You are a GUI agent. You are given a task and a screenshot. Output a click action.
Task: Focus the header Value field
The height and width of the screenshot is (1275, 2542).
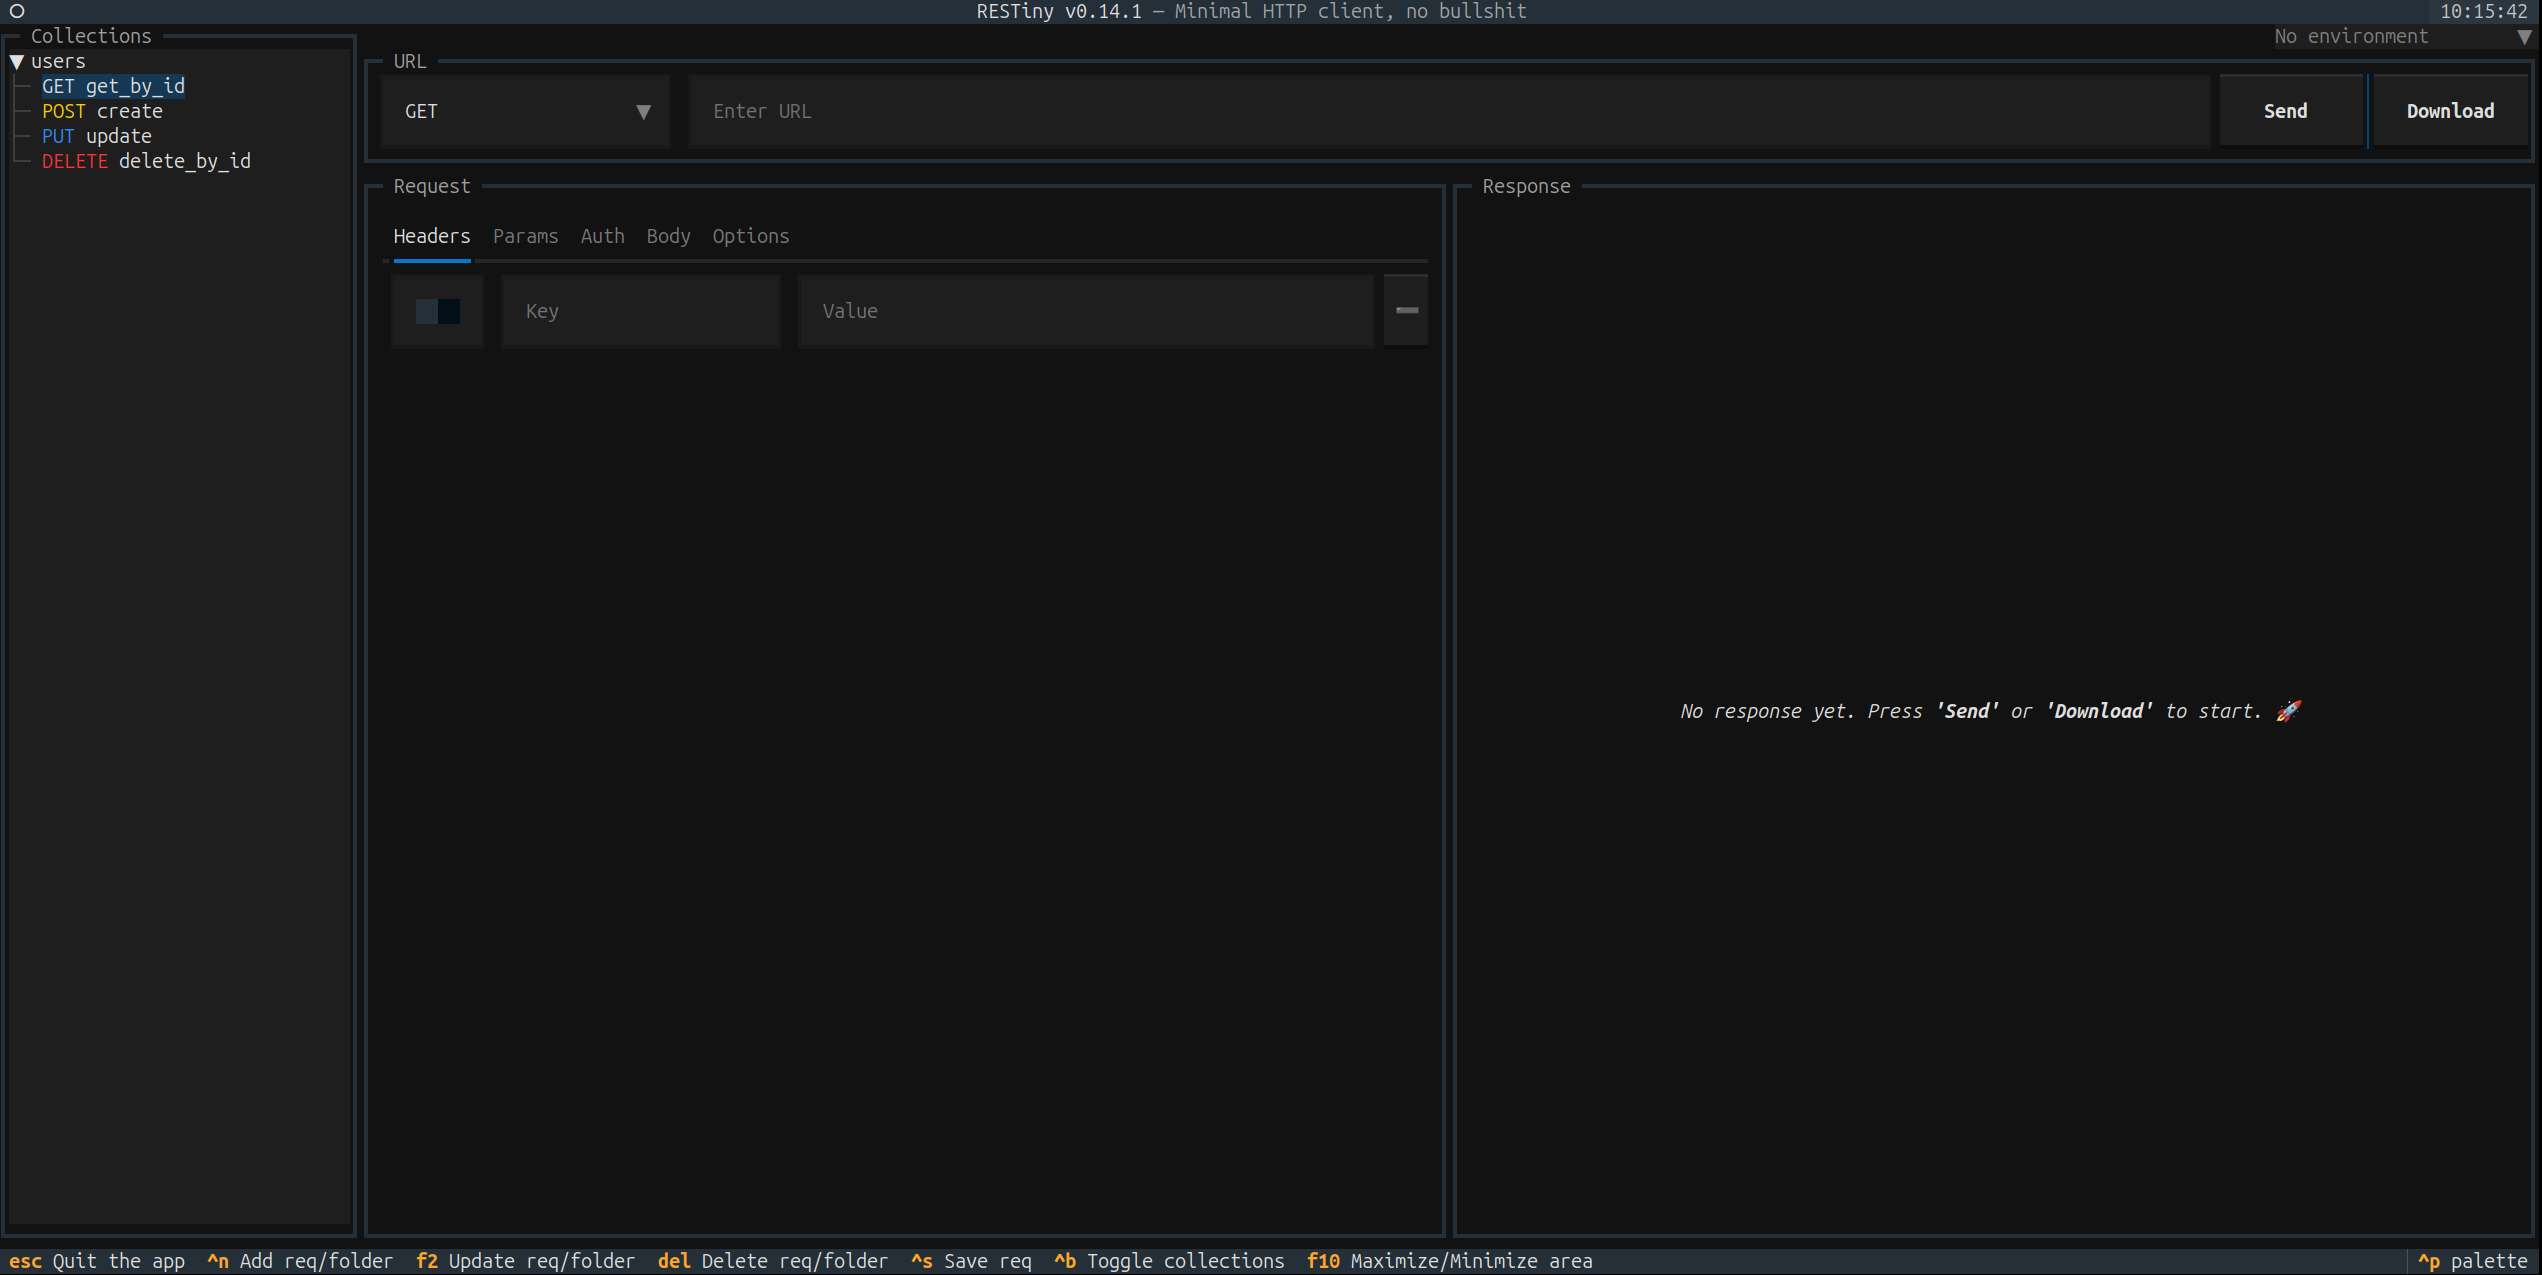pos(1085,311)
